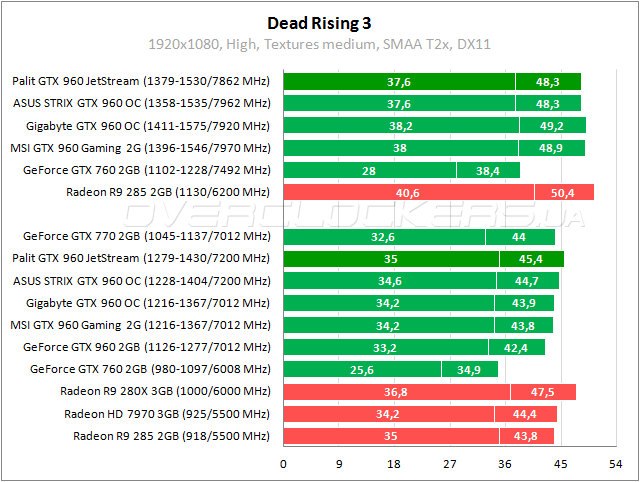
Task: Click the 49,2 value on Gigabyte bar
Action: pyautogui.click(x=552, y=126)
